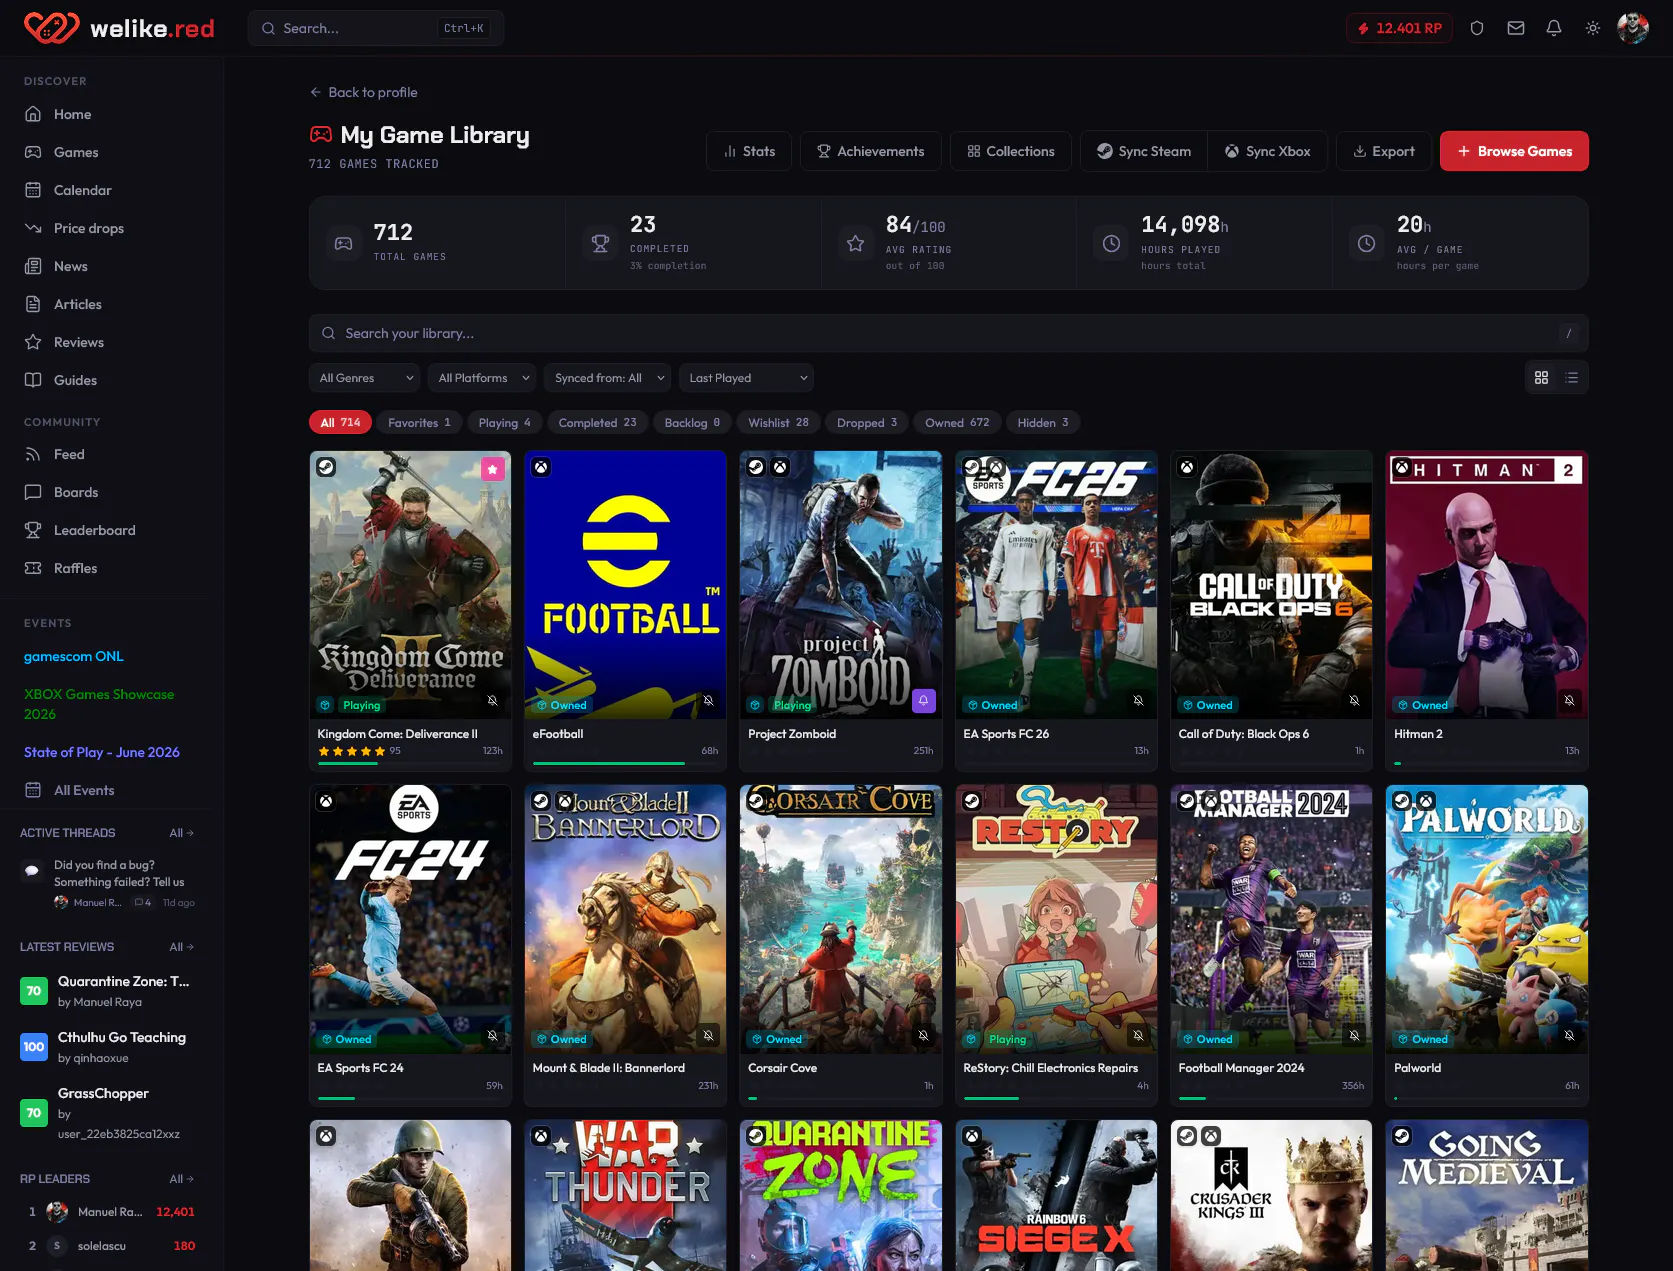Open Price drops in sidebar
Viewport: 1673px width, 1271px height.
pos(112,228)
